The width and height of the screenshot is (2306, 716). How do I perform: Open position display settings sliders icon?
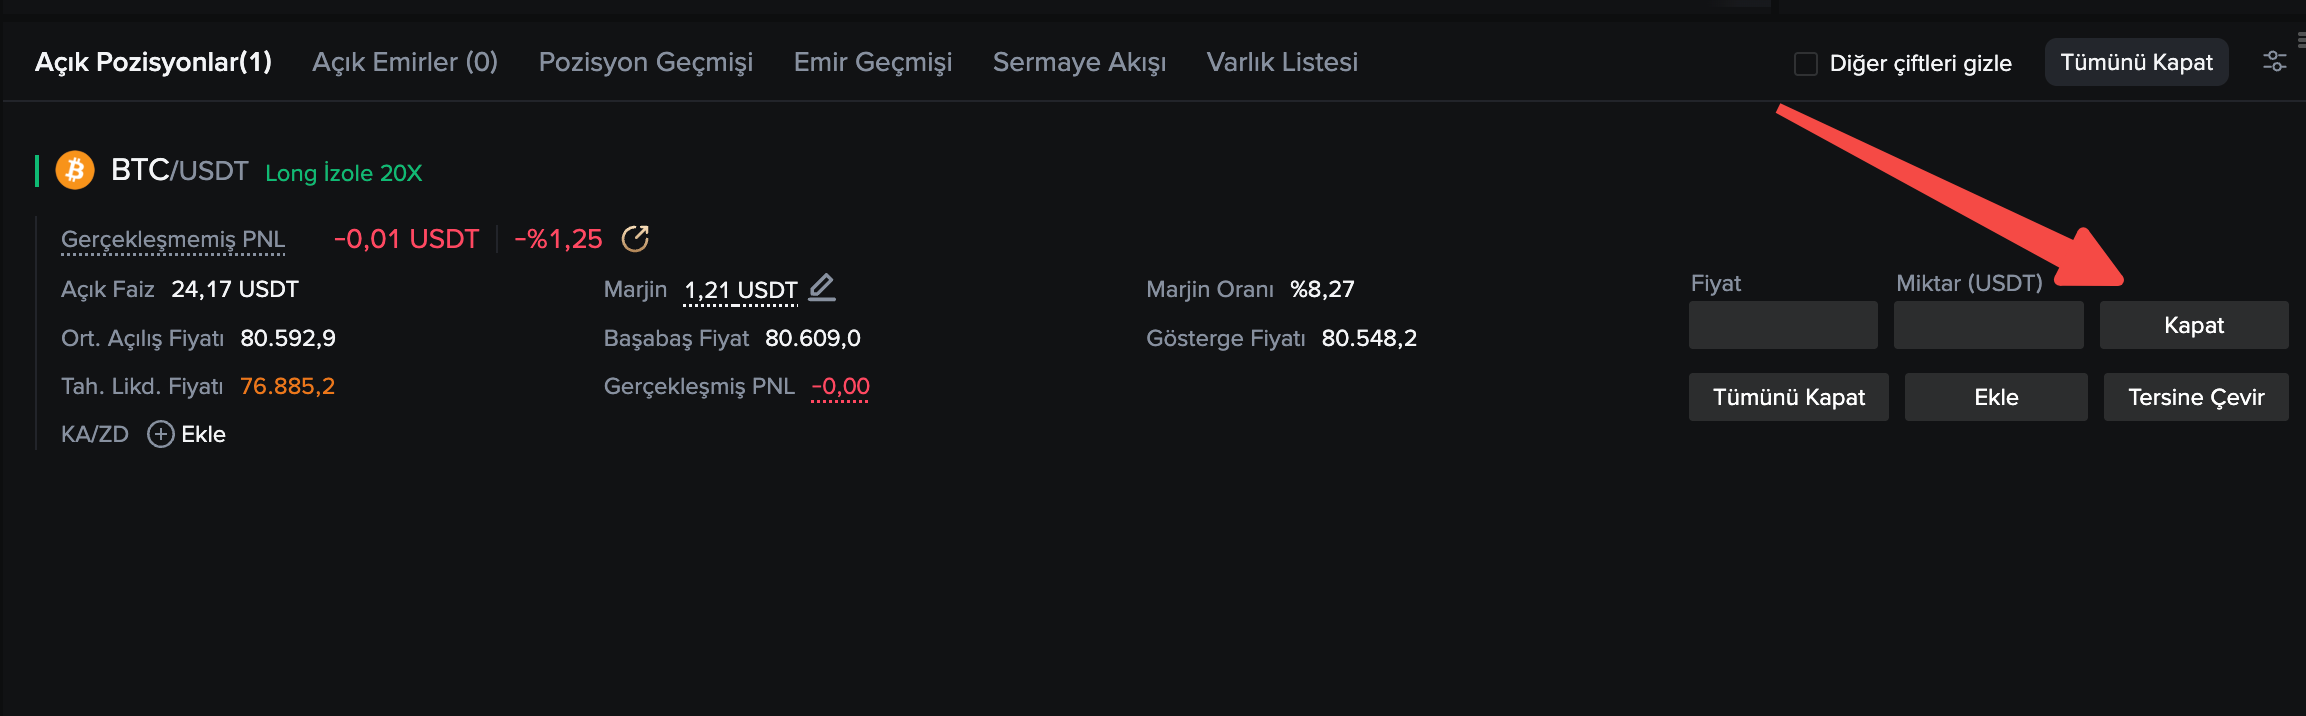point(2275,62)
